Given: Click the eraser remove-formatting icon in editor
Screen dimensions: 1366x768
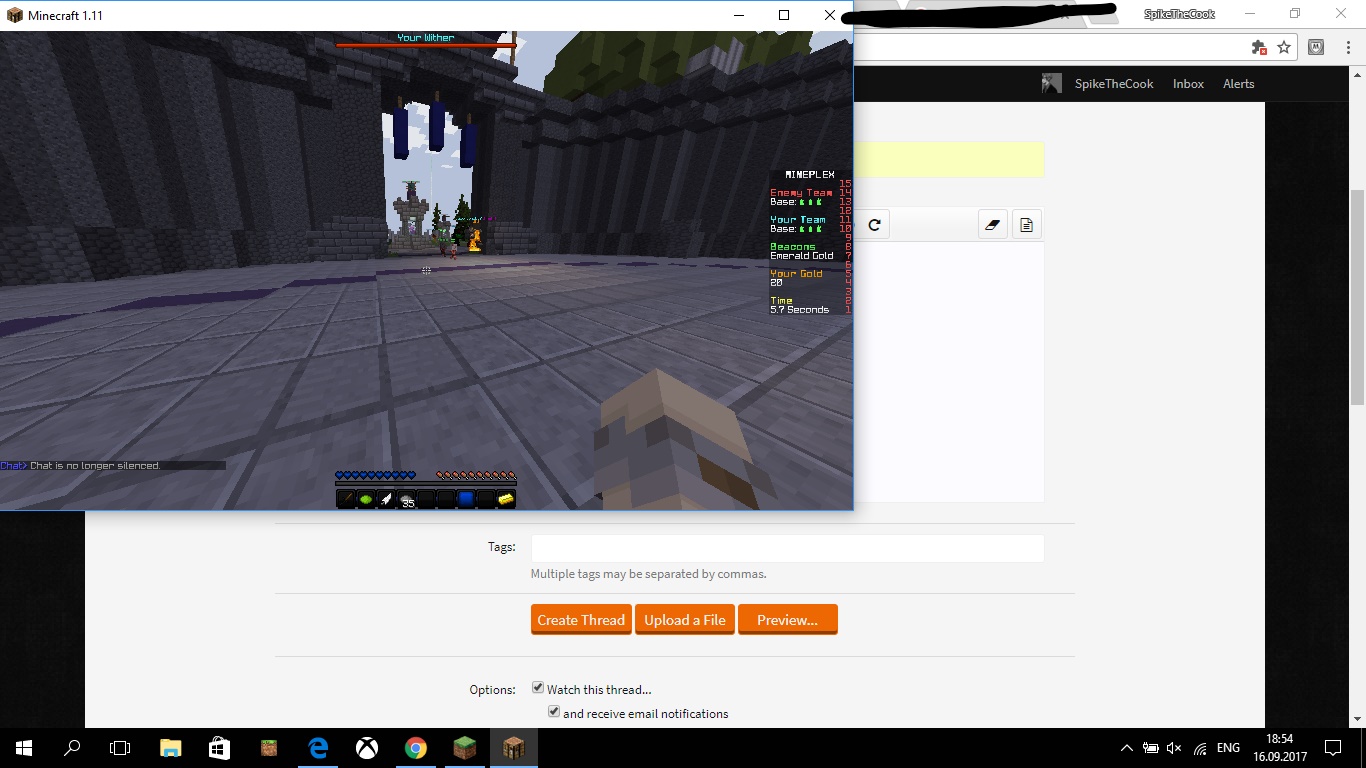Looking at the screenshot, I should 992,225.
